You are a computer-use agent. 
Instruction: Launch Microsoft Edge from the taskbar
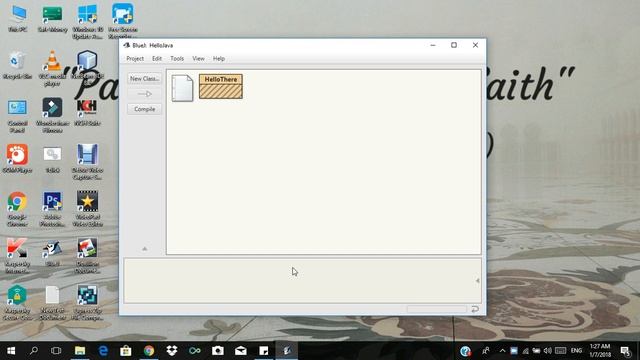(103, 351)
